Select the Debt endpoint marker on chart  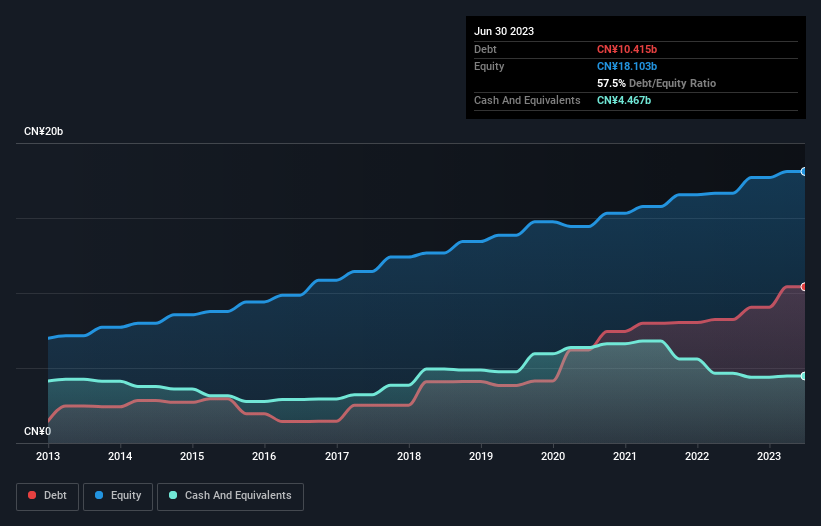[804, 287]
